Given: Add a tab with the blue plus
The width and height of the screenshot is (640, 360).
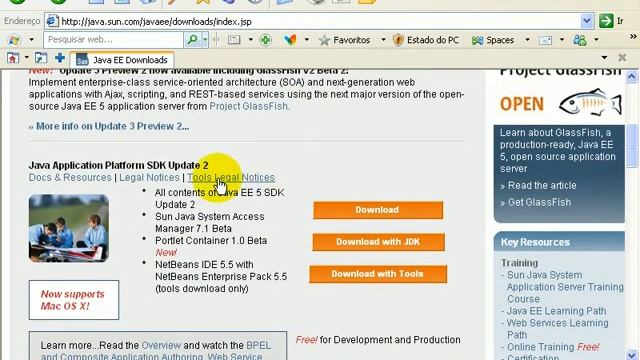Looking at the screenshot, I should (x=60, y=58).
